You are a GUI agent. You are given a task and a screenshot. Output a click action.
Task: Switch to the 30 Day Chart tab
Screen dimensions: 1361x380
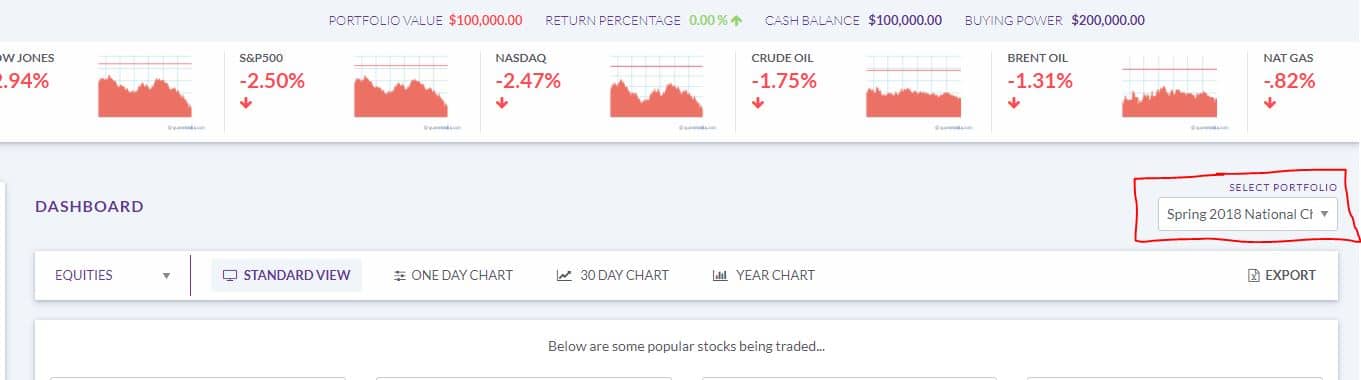coord(613,275)
